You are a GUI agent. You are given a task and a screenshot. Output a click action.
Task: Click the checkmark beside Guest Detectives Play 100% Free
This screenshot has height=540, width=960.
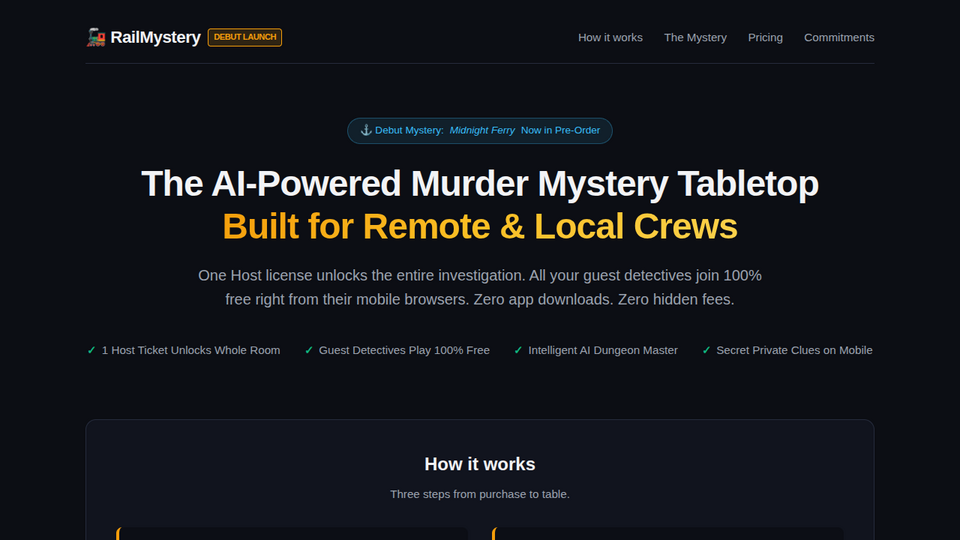309,350
